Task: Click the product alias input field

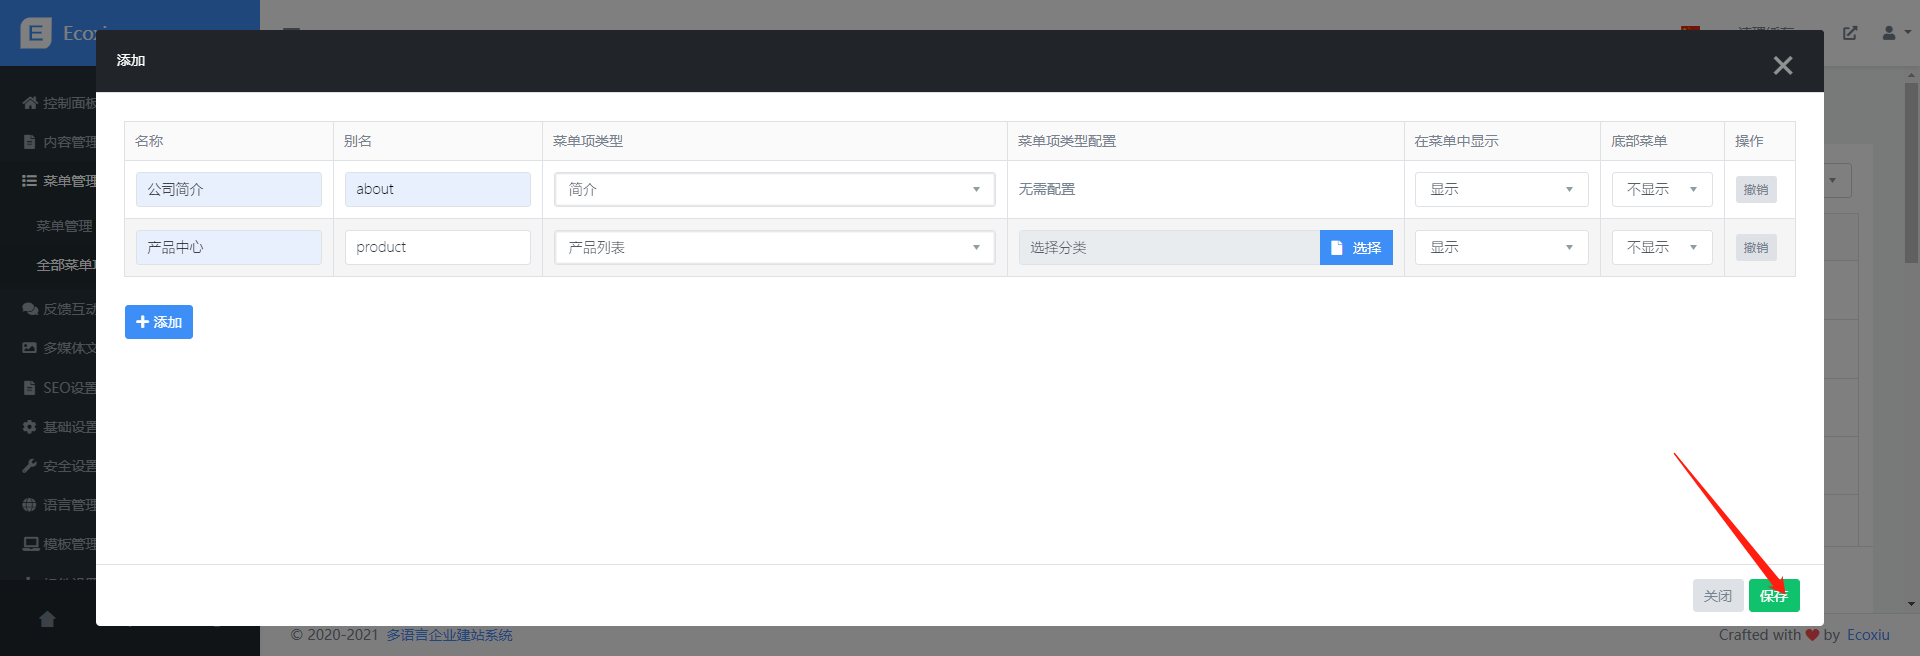Action: [x=437, y=248]
